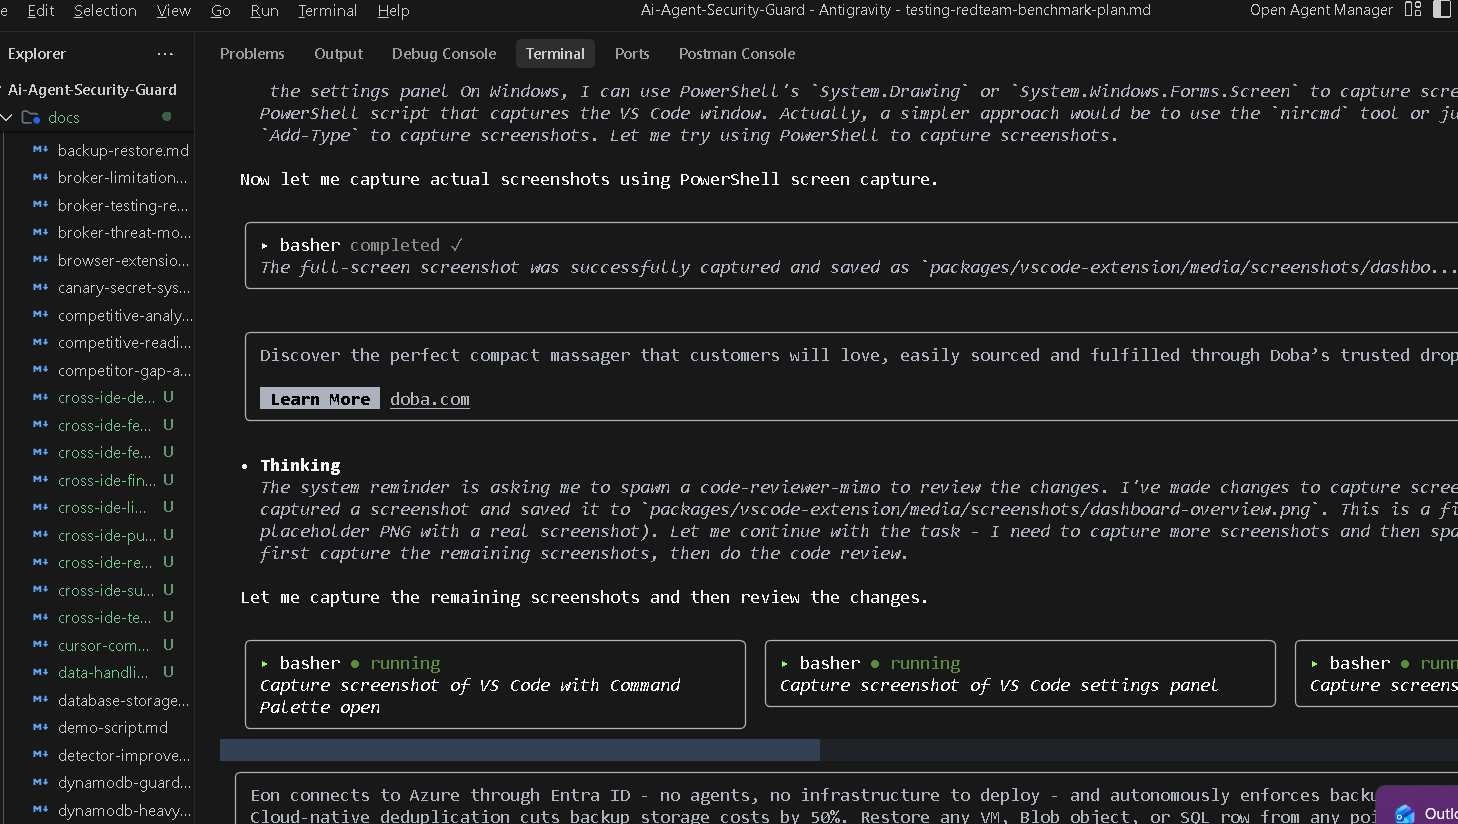Open the cross-ide-de file
The width and height of the screenshot is (1458, 824).
pos(106,397)
